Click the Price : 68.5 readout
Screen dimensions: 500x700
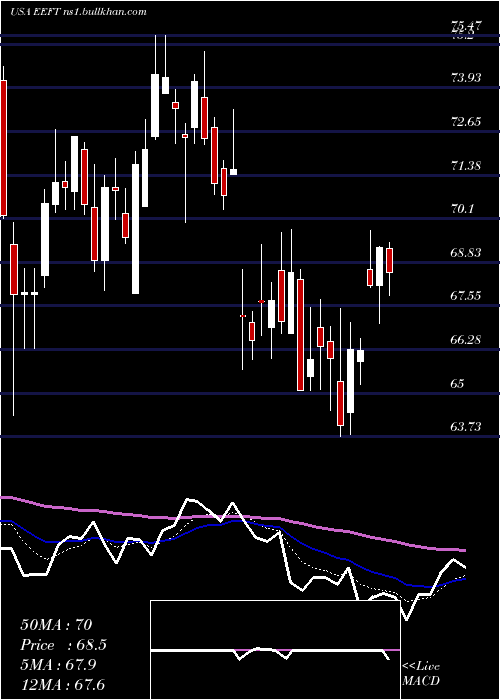[x=63, y=645]
